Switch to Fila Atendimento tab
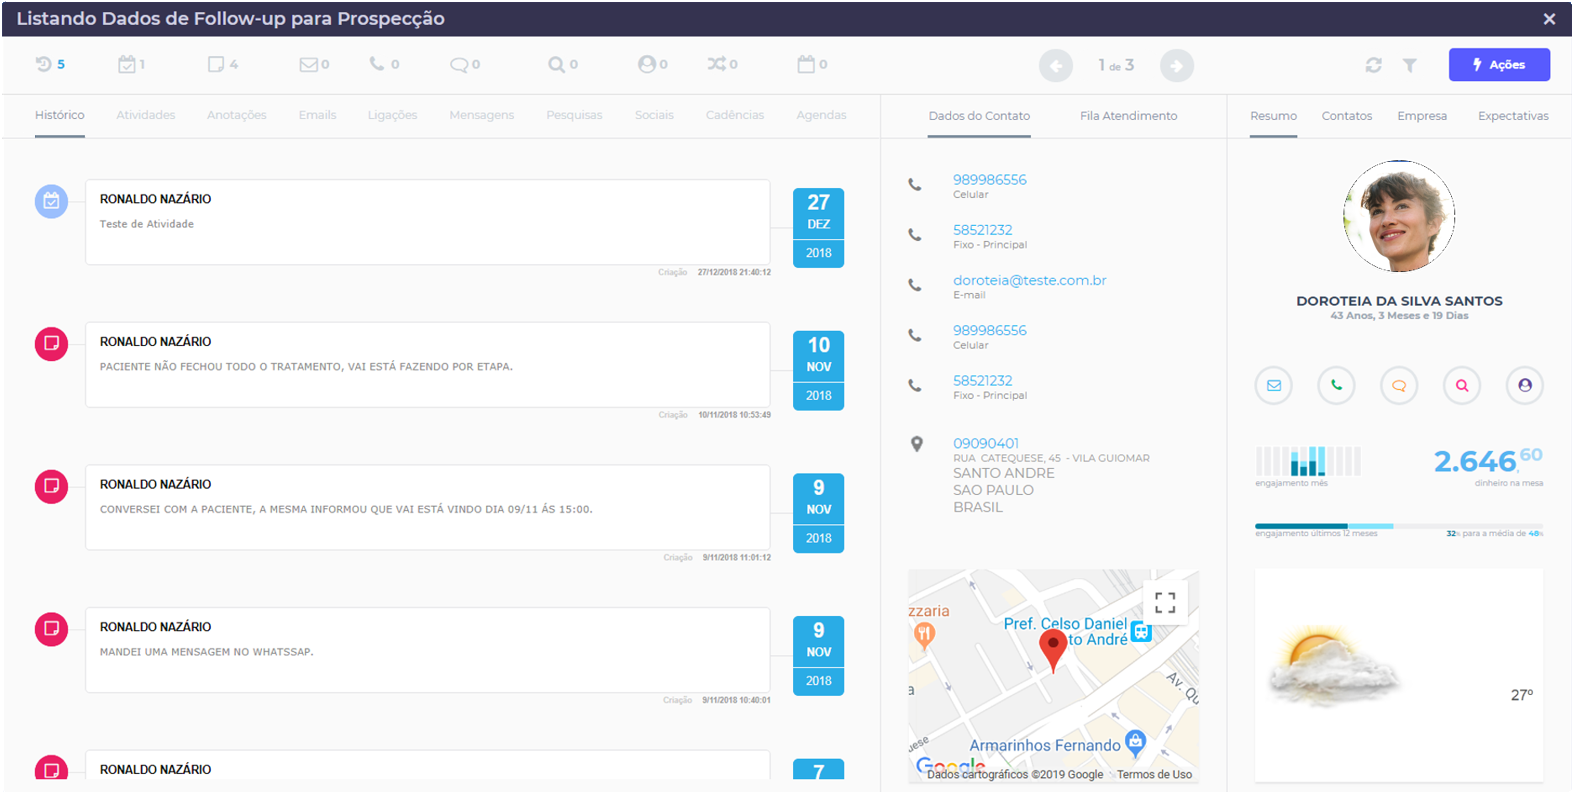This screenshot has height=794, width=1574. click(1128, 116)
